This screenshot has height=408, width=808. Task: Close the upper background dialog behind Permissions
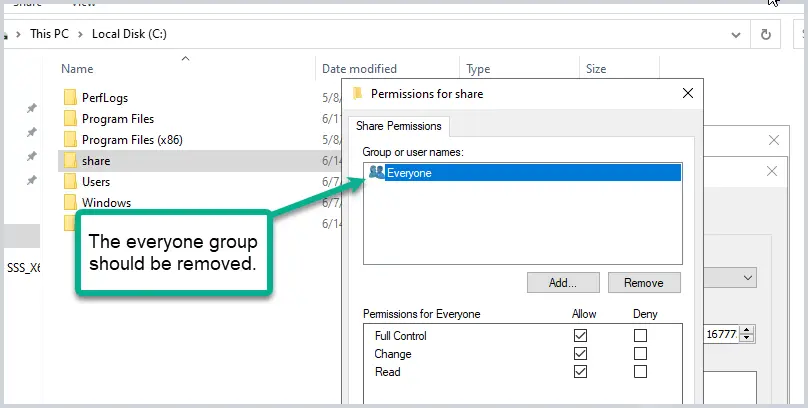pos(773,140)
